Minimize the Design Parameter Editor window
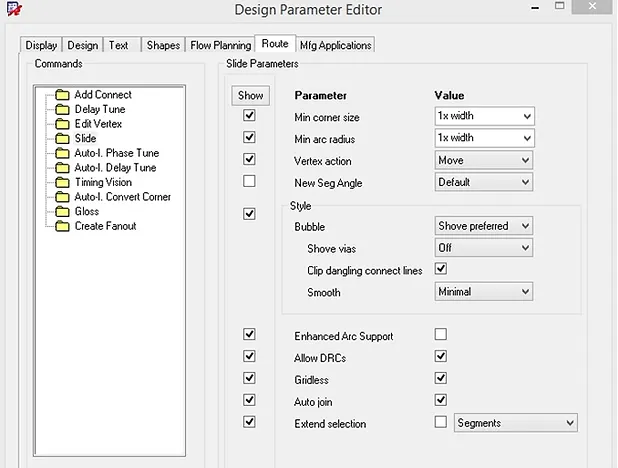Image resolution: width=618 pixels, height=468 pixels. click(x=535, y=7)
